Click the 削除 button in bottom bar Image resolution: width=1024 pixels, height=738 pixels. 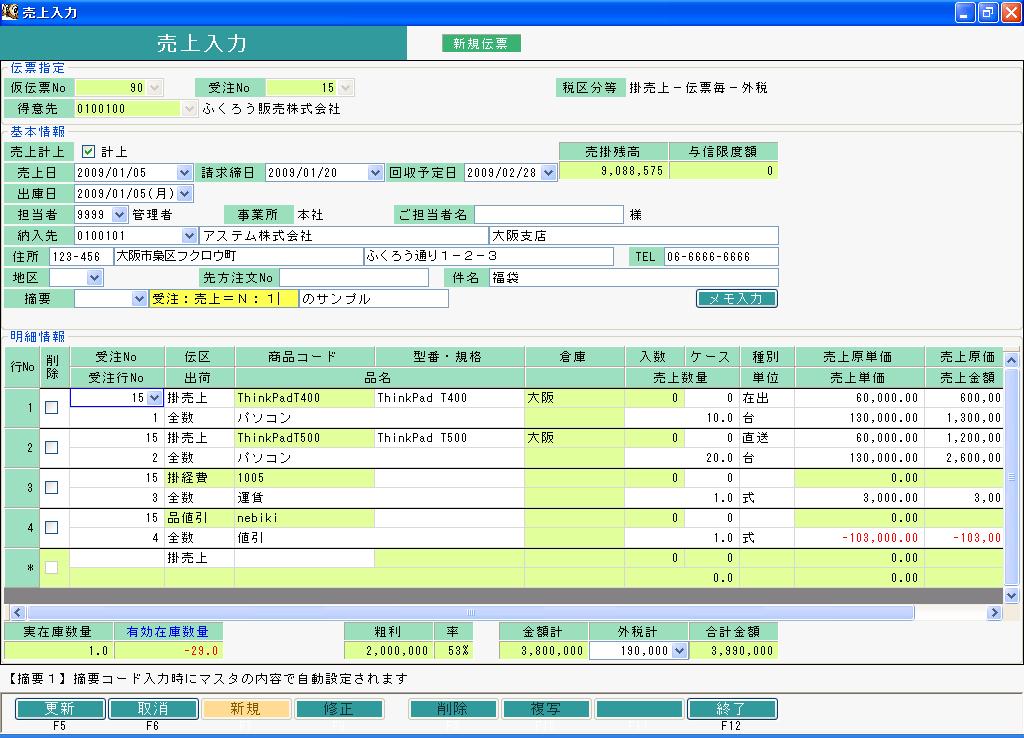tap(453, 709)
